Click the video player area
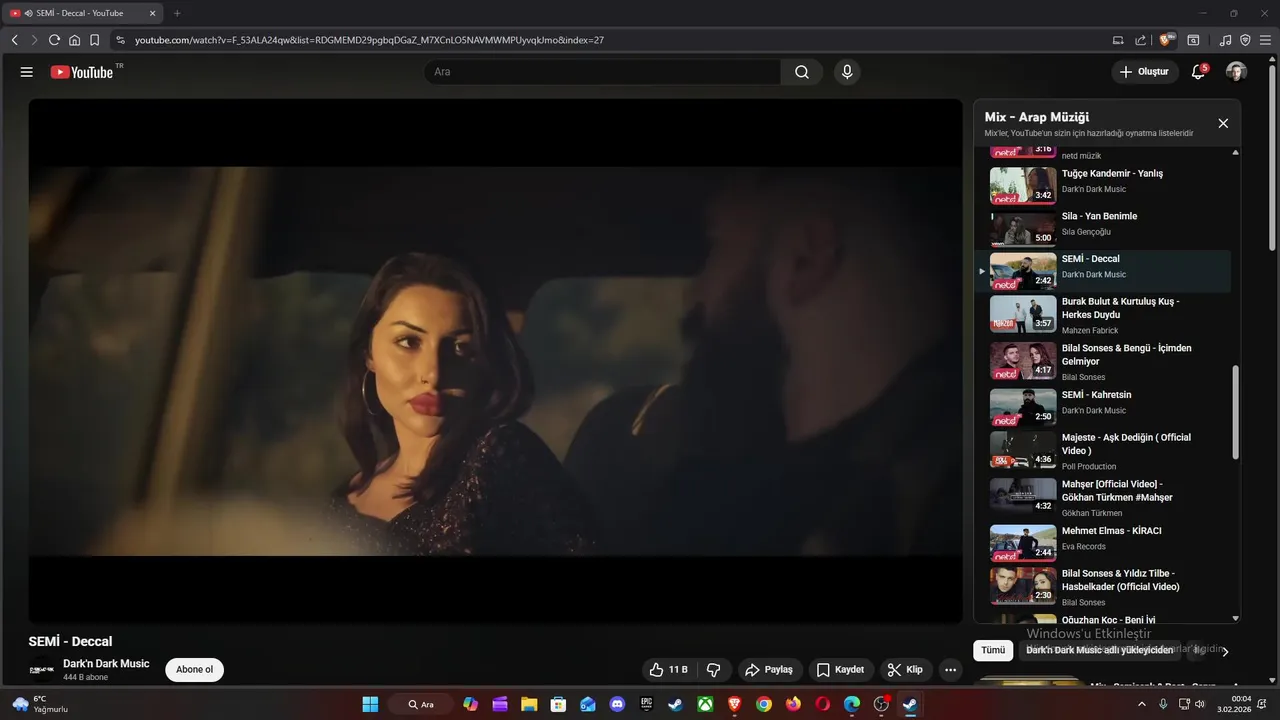1280x720 pixels. click(495, 361)
